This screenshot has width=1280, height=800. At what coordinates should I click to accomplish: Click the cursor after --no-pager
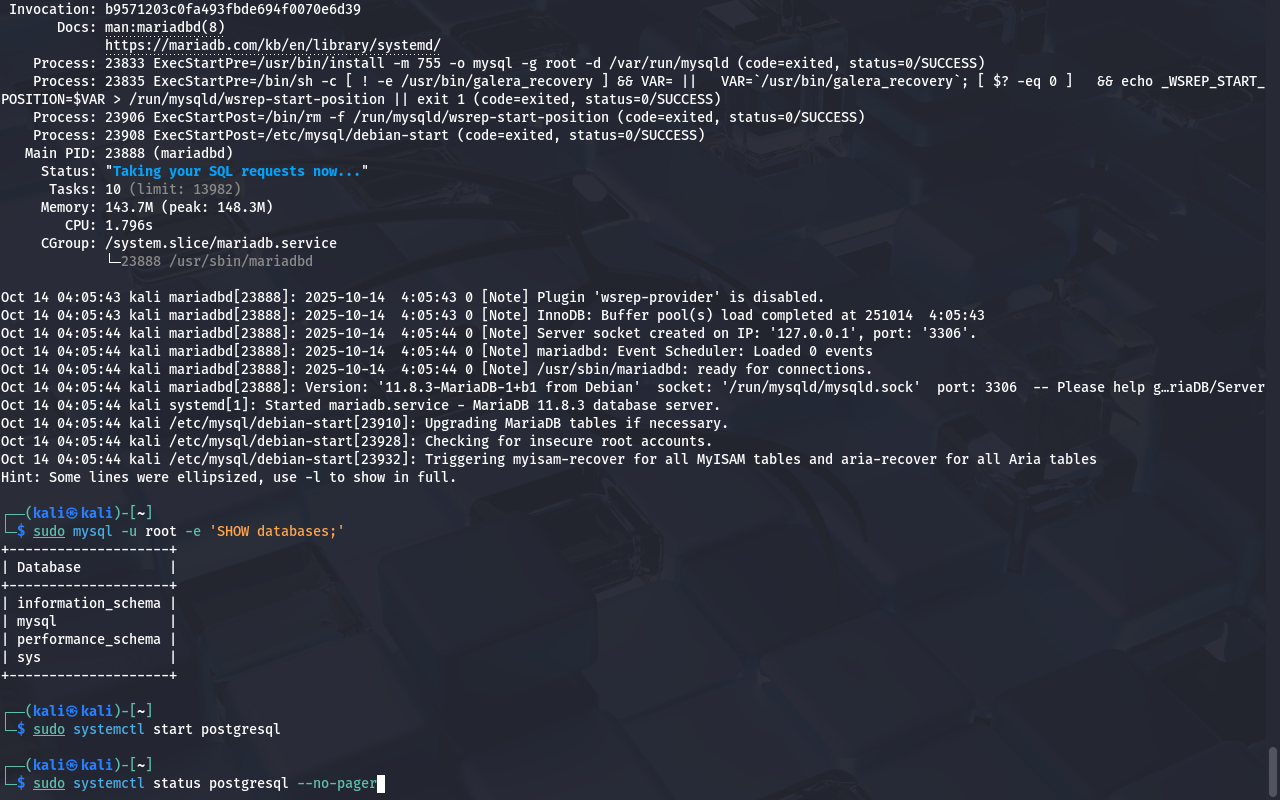(381, 783)
